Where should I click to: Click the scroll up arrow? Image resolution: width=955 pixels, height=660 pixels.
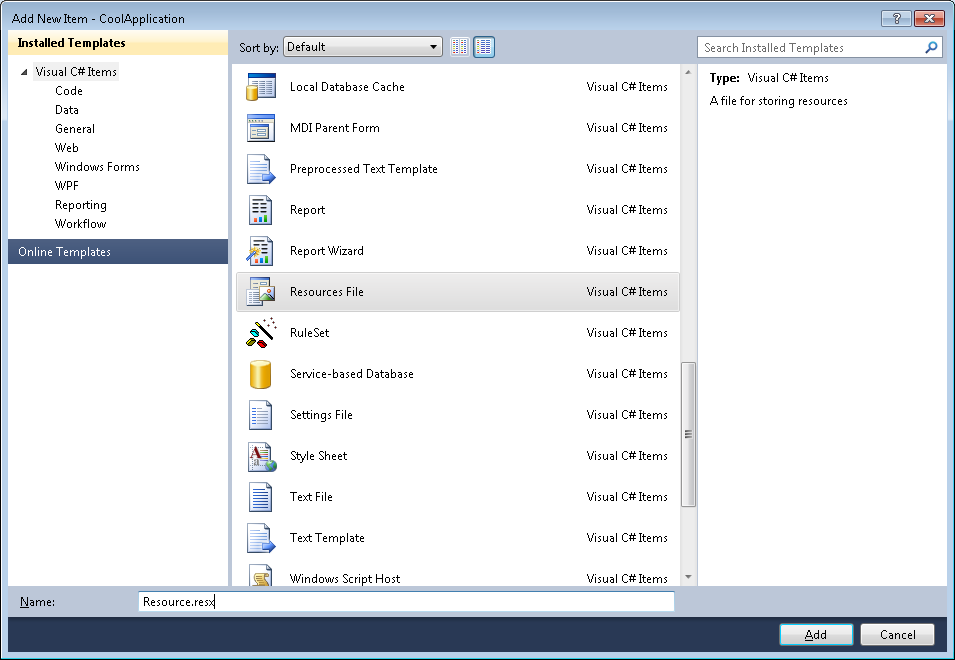[x=688, y=72]
